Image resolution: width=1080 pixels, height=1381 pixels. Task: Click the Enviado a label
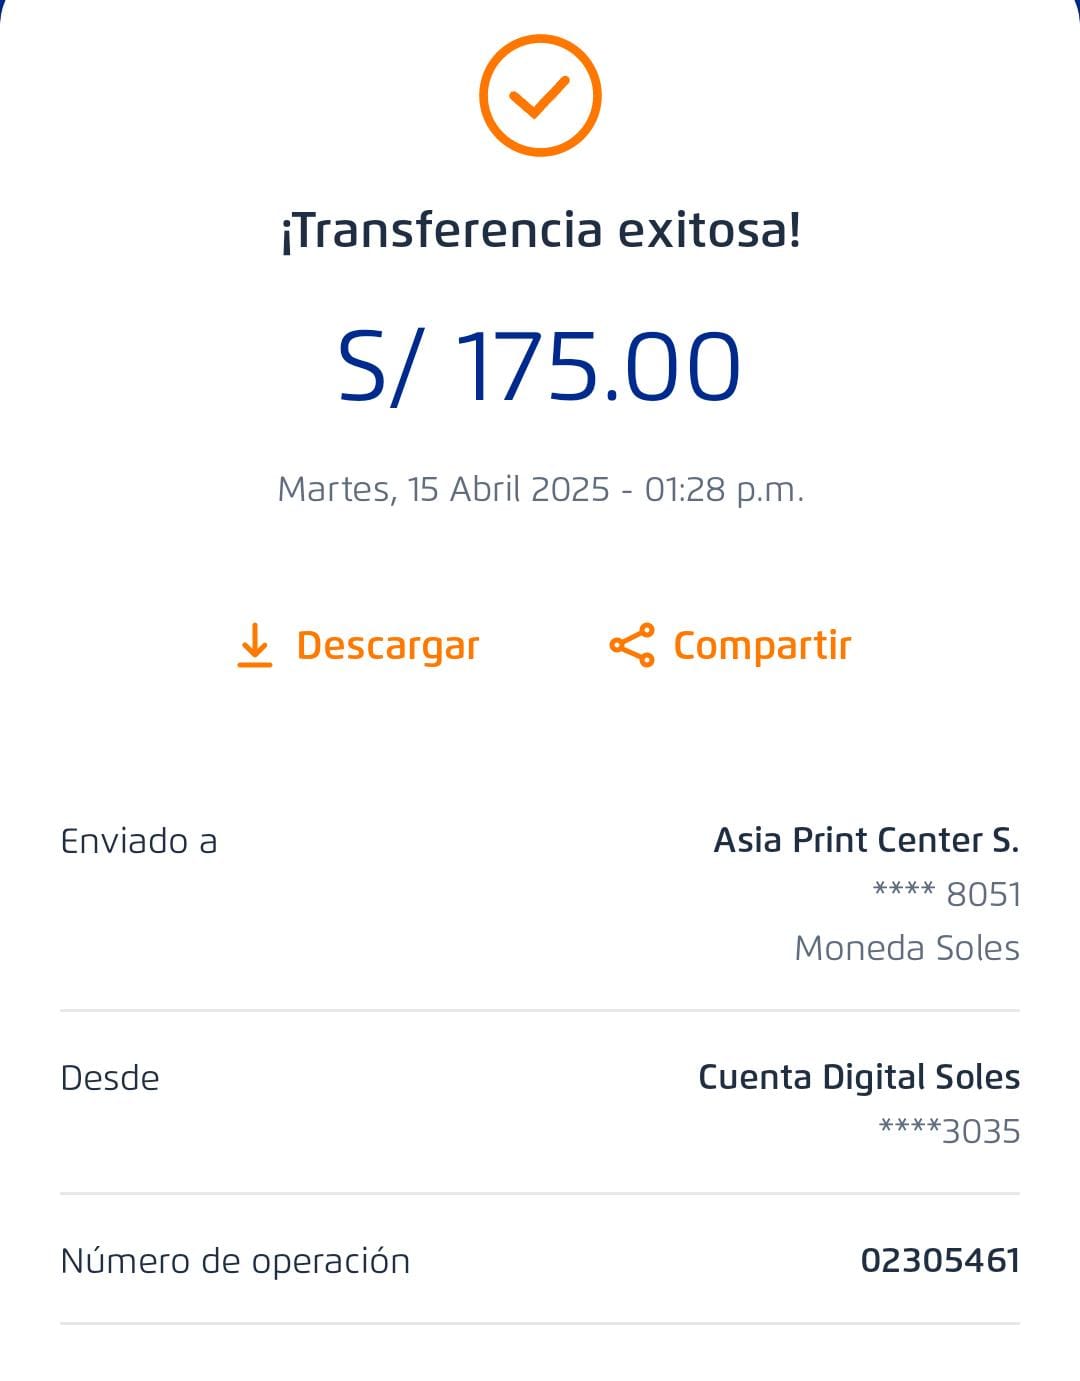click(139, 841)
